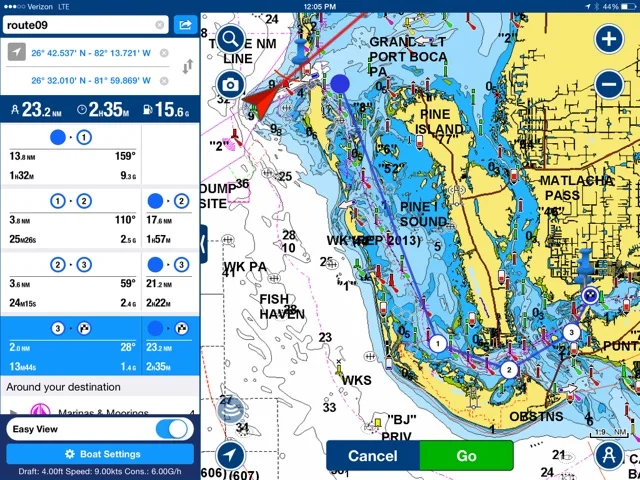Open Boat Settings

(100, 454)
